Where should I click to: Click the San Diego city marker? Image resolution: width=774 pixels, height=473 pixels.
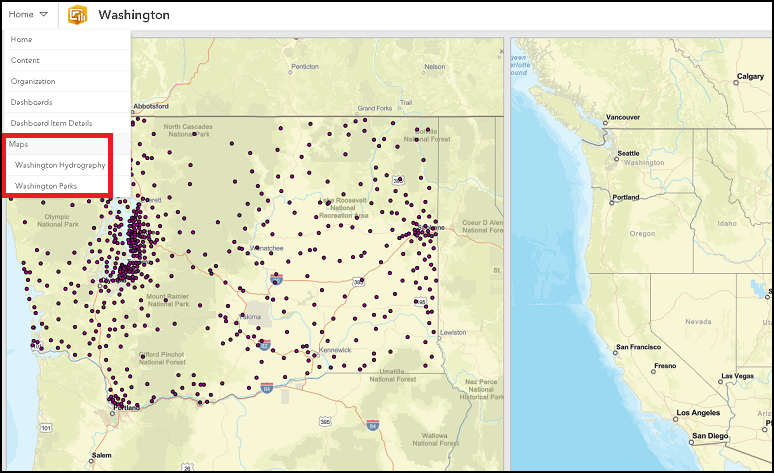click(x=689, y=441)
